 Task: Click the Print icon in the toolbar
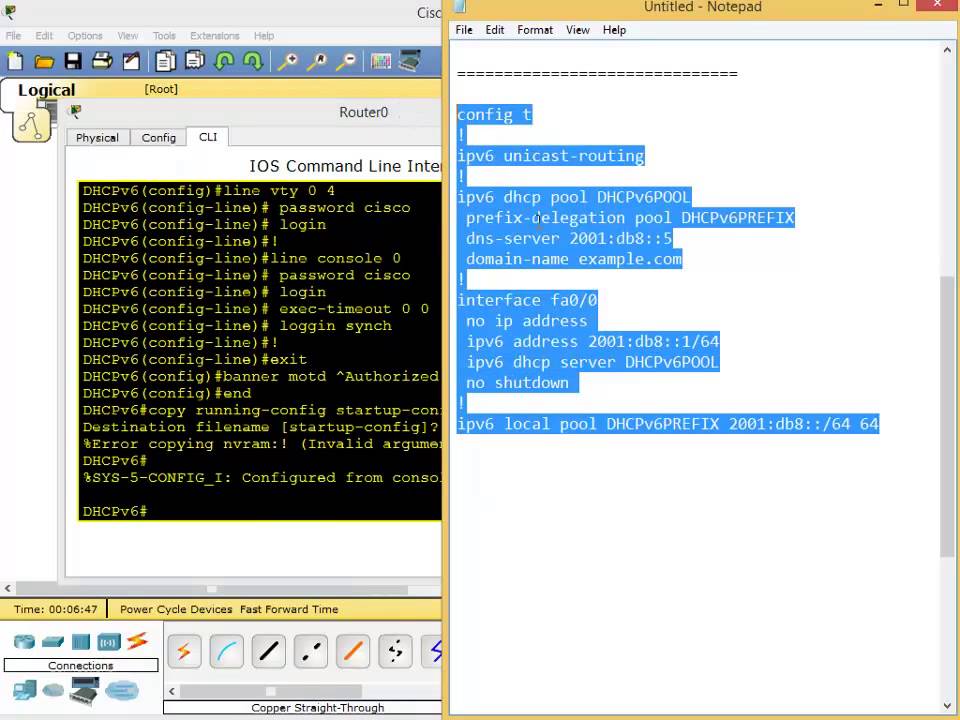coord(102,61)
